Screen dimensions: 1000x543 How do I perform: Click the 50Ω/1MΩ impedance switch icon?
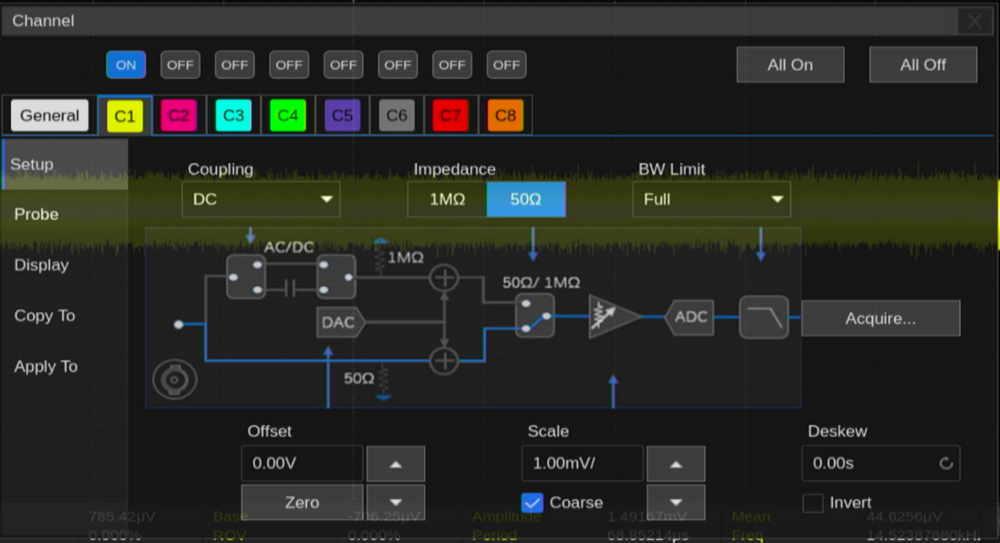[534, 316]
